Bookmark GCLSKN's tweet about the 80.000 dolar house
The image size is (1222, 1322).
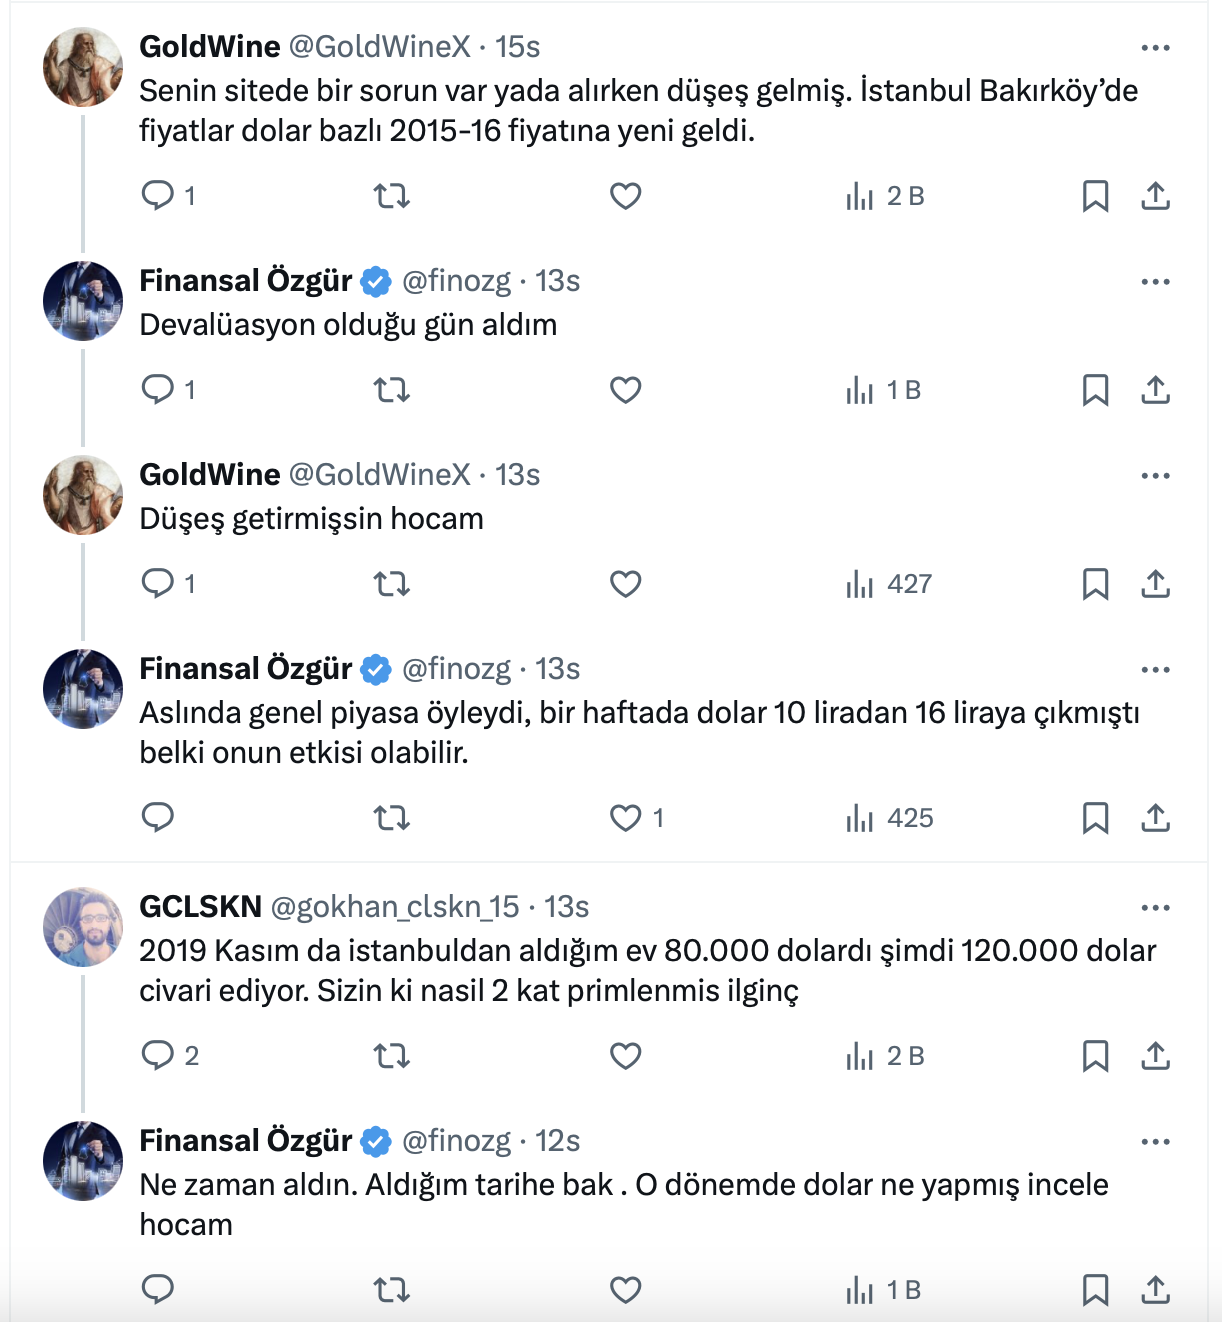(x=1095, y=1055)
